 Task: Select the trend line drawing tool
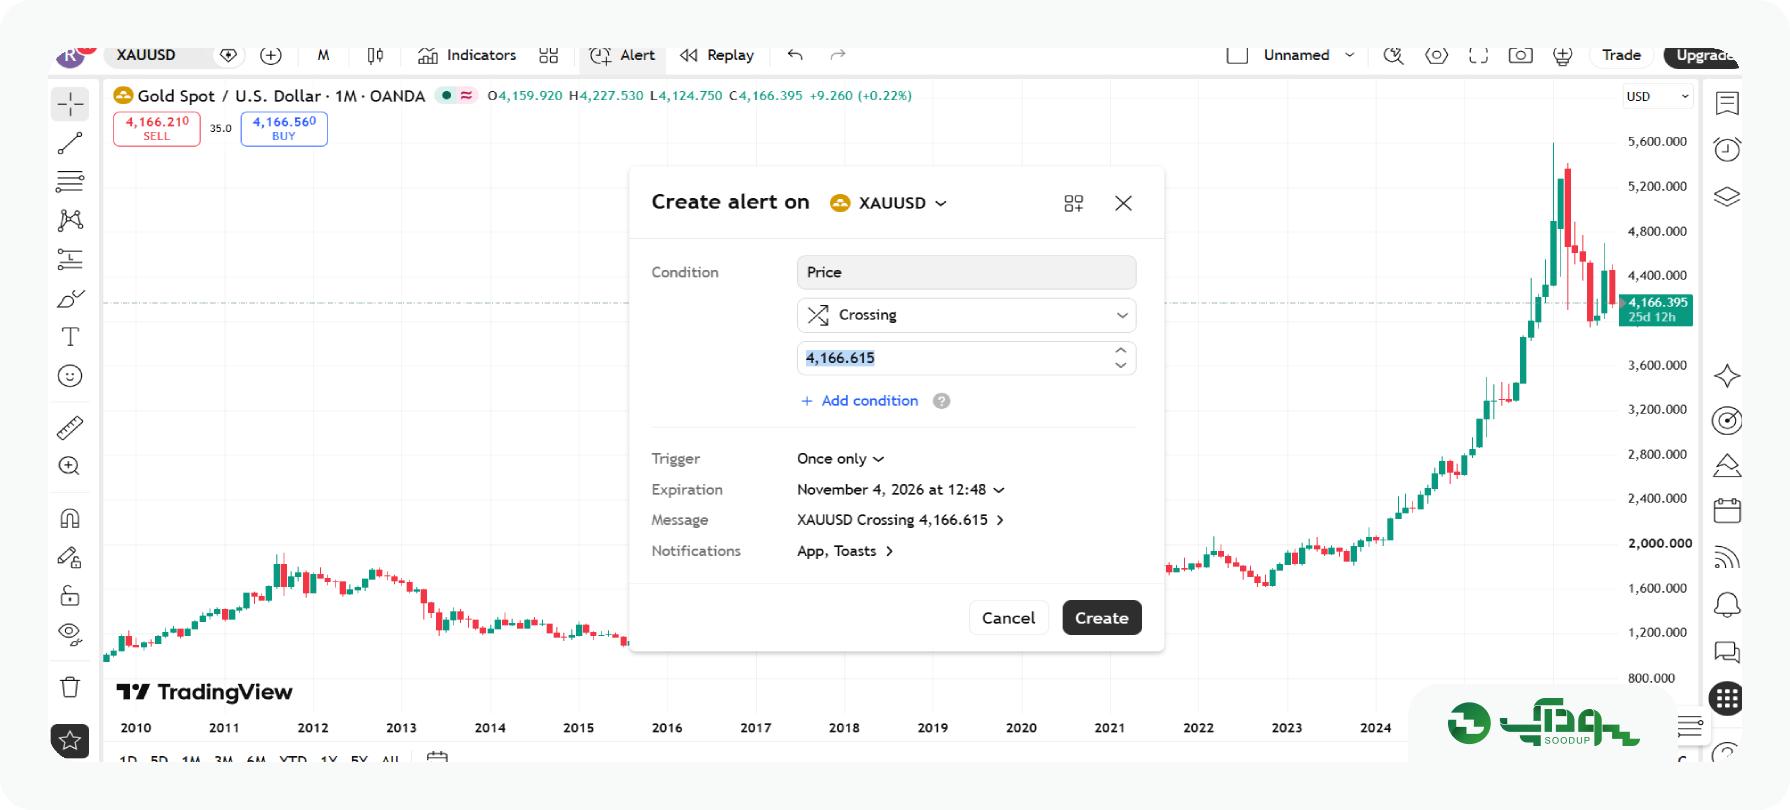click(70, 143)
